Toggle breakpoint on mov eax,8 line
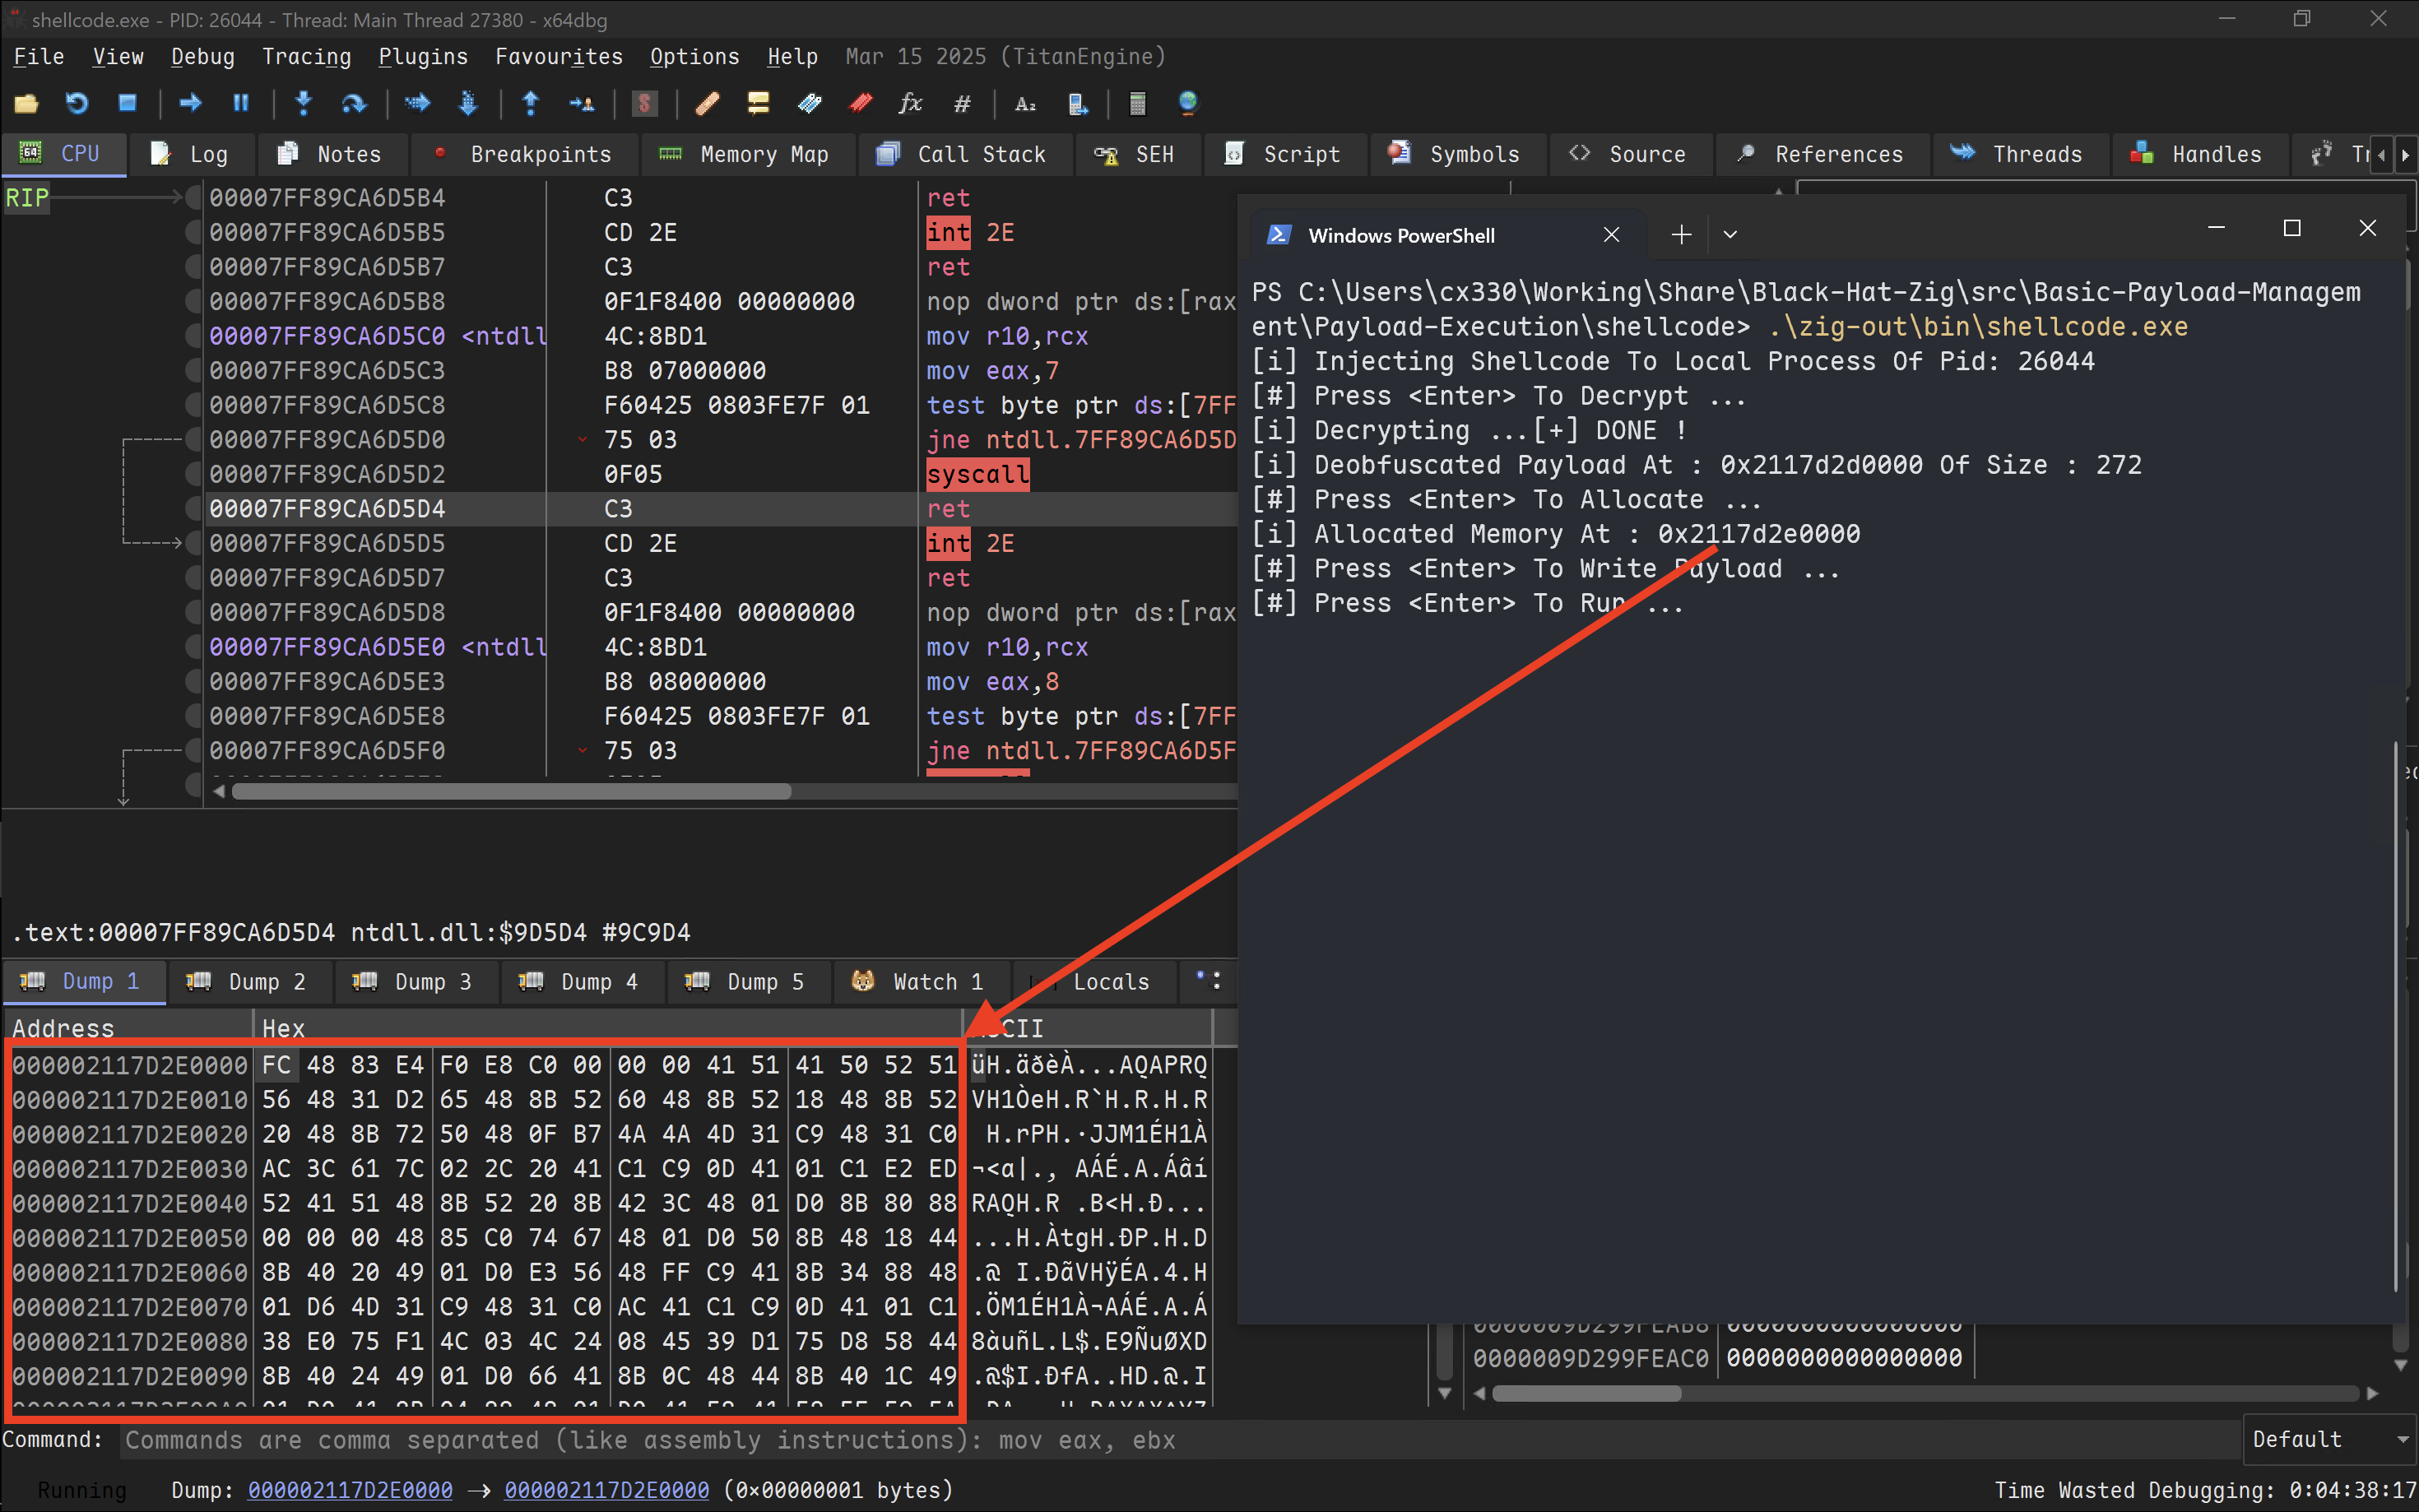The width and height of the screenshot is (2419, 1512). point(194,682)
